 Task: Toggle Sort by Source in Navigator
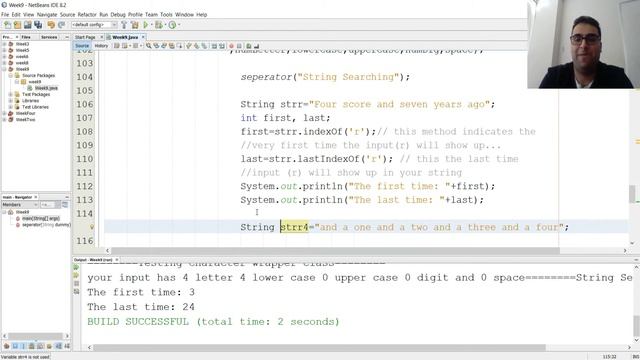coord(67,346)
